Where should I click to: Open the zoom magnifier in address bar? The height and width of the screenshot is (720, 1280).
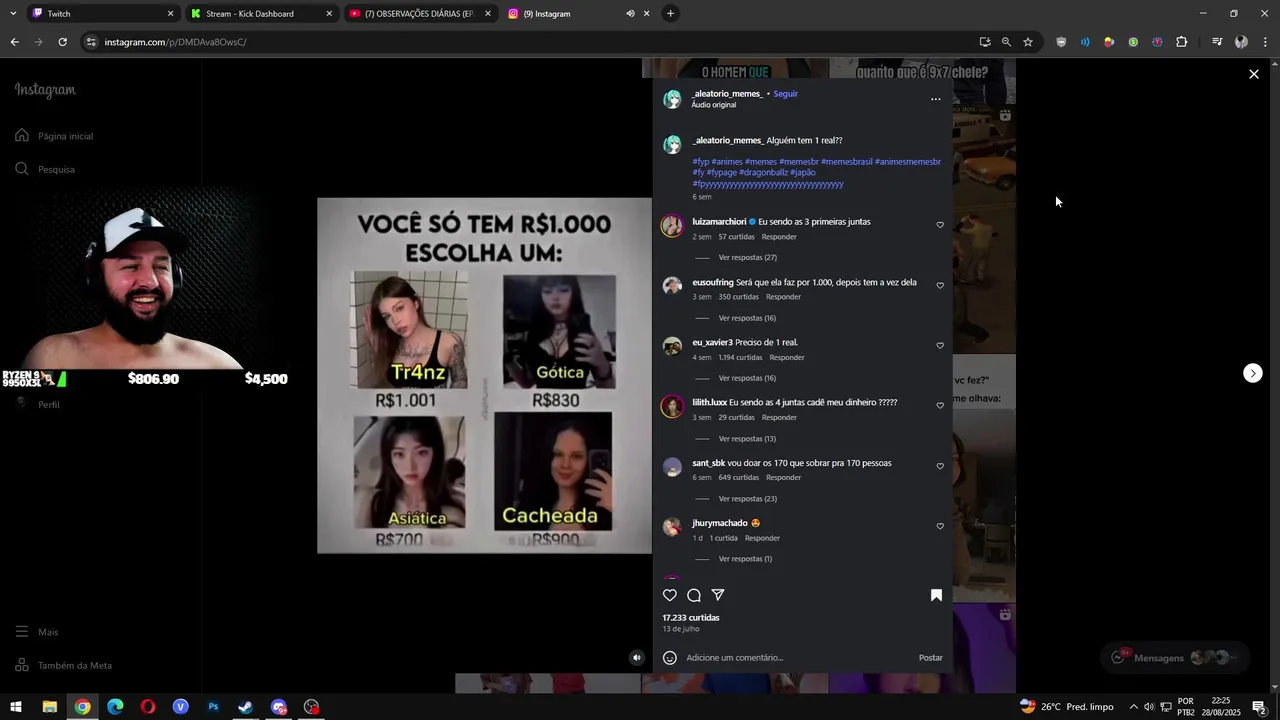(x=1006, y=42)
